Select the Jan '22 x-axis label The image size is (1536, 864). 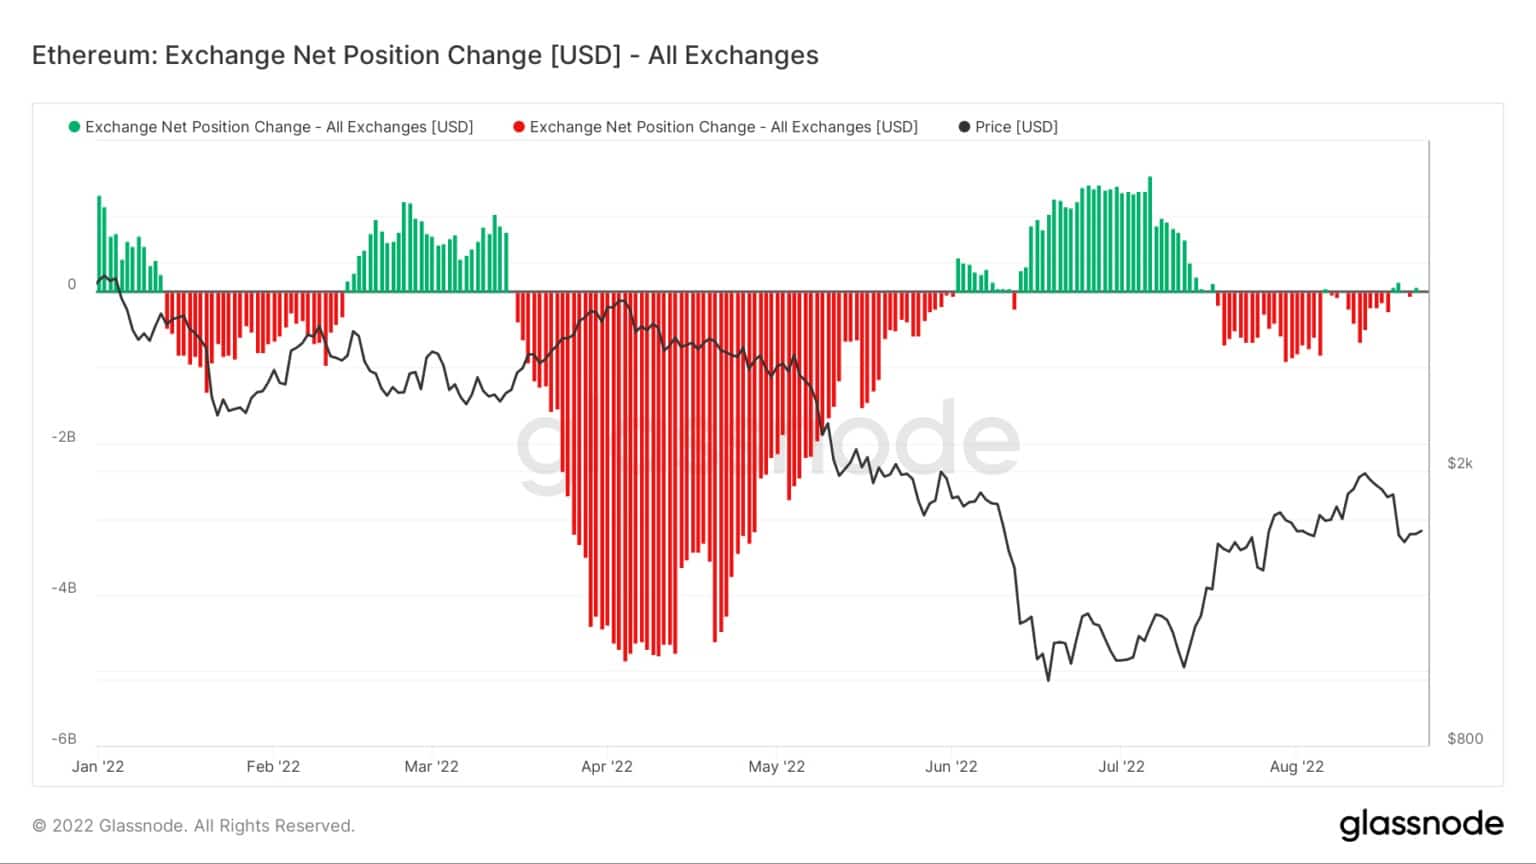coord(98,767)
